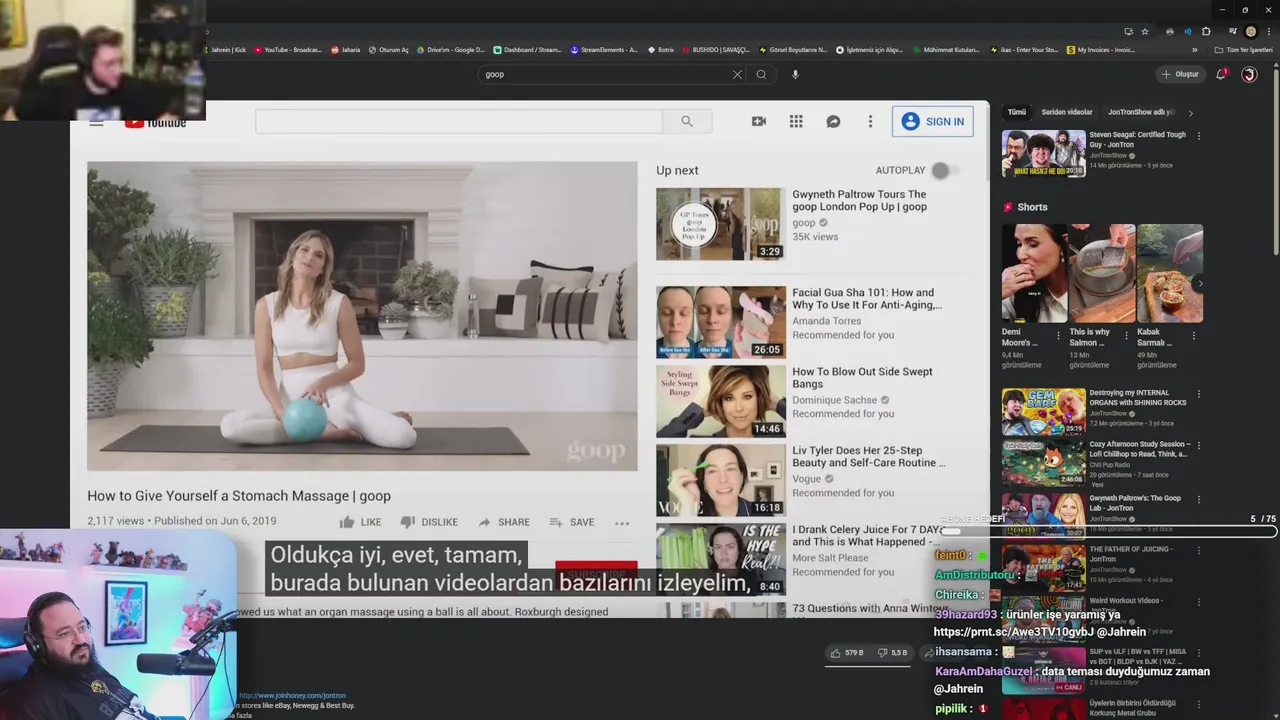Click the YouTube logo in embedded page
Viewport: 1280px width, 720px height.
click(156, 122)
